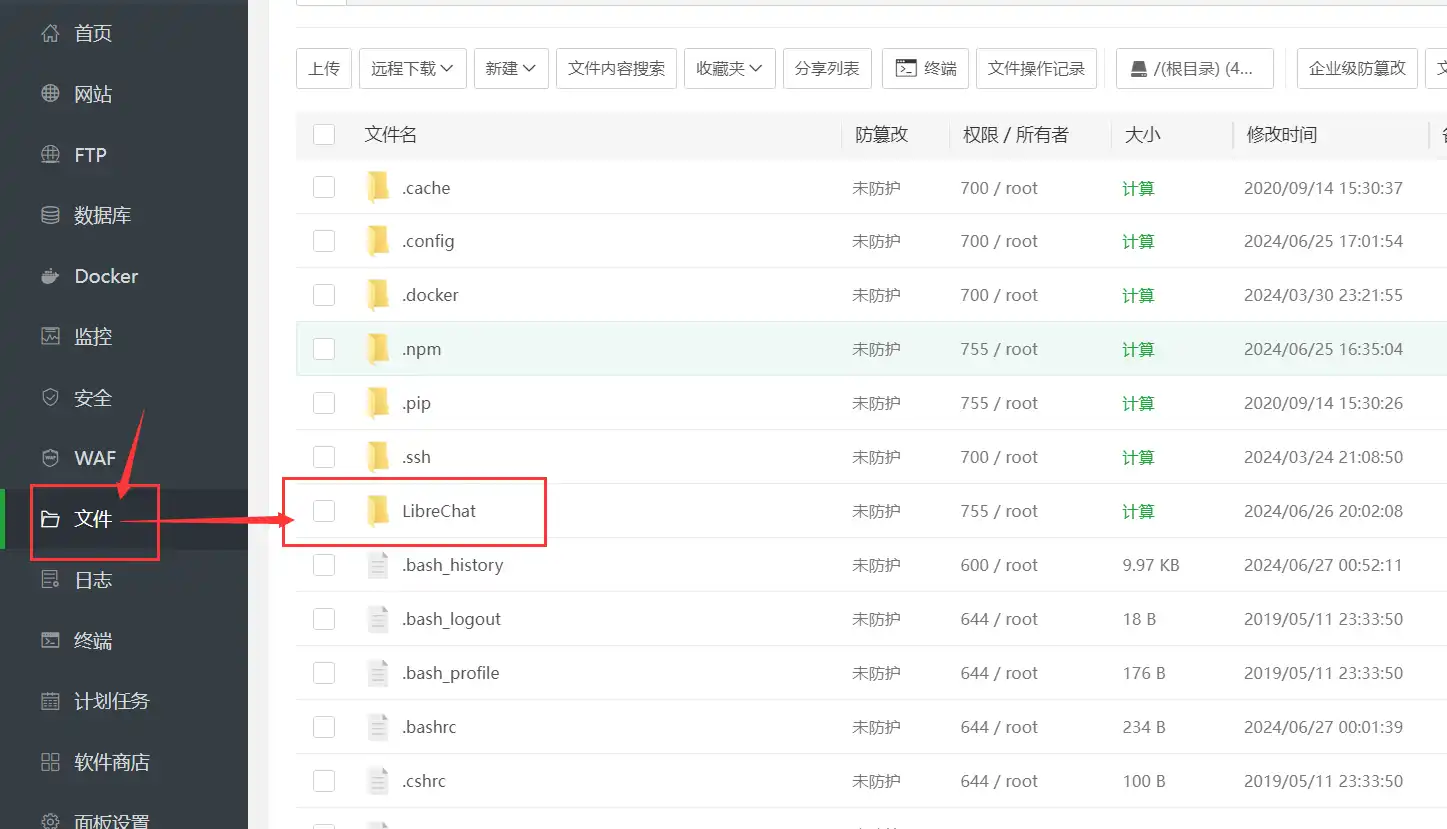Click the scheduled tasks calendar icon
The image size is (1447, 829).
pyautogui.click(x=50, y=701)
